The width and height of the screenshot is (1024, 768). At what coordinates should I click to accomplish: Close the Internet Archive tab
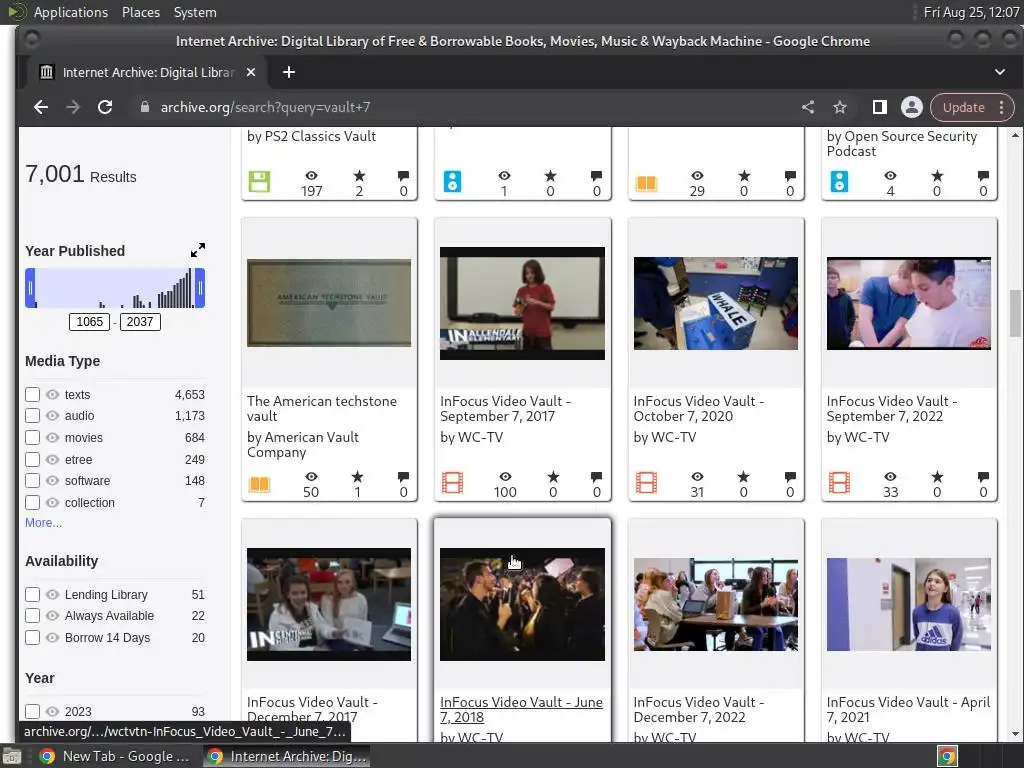pyautogui.click(x=251, y=72)
